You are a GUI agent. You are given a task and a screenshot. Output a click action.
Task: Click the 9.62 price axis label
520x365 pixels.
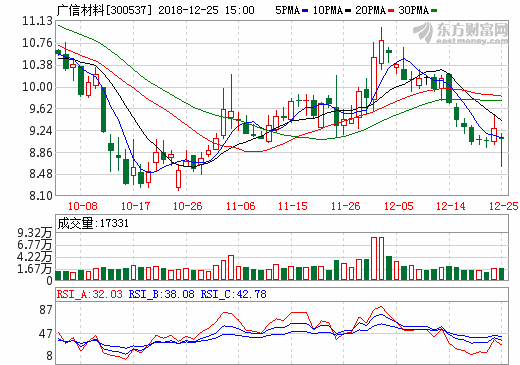coord(41,109)
